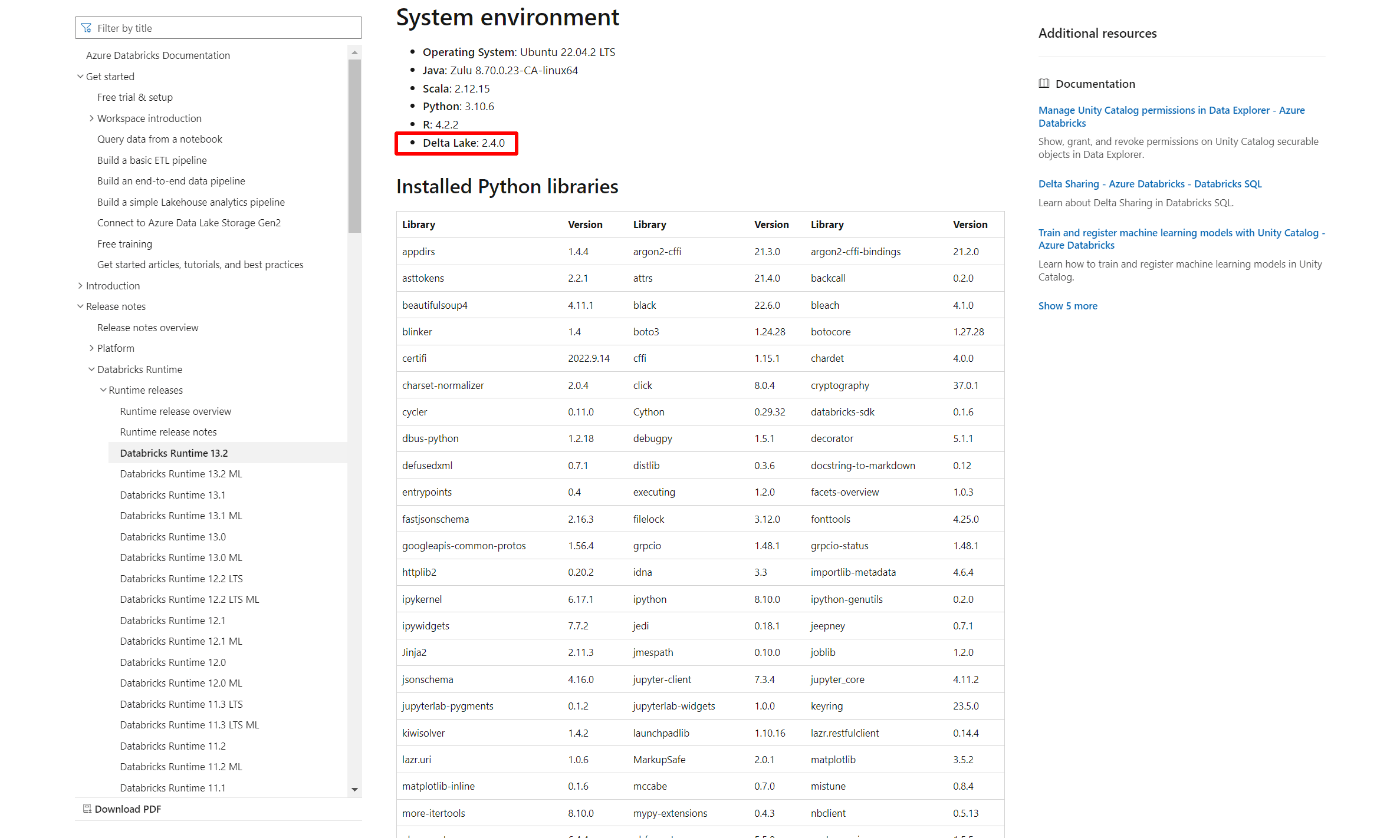This screenshot has width=1400, height=838.
Task: Expand the Workspace introduction item
Action: pyautogui.click(x=91, y=118)
